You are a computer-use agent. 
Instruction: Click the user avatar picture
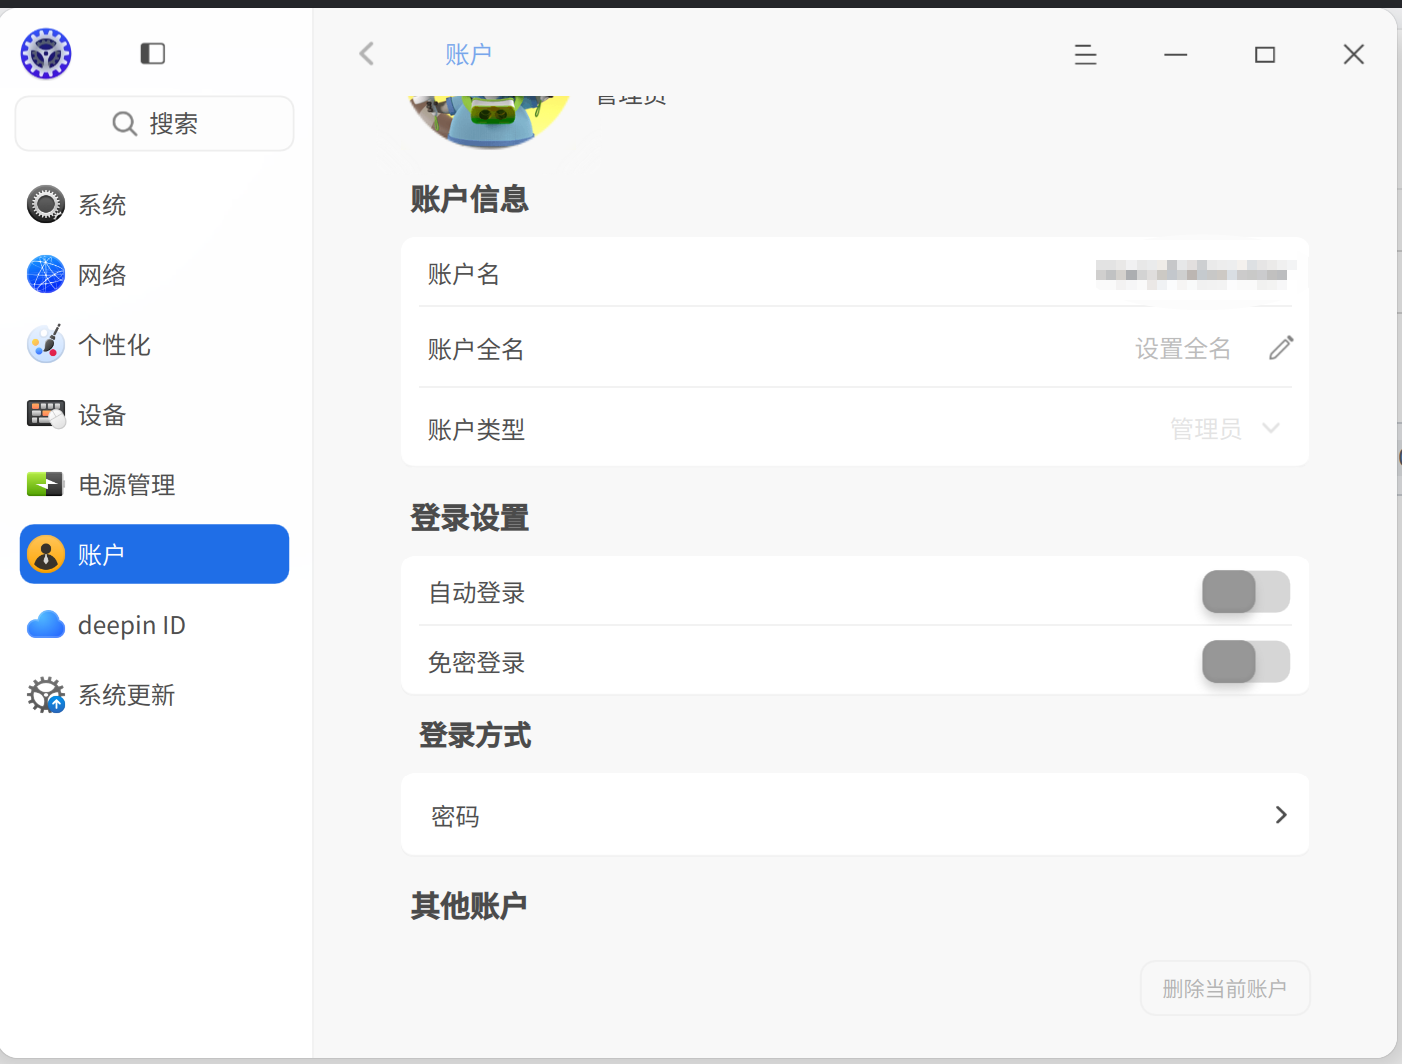489,121
